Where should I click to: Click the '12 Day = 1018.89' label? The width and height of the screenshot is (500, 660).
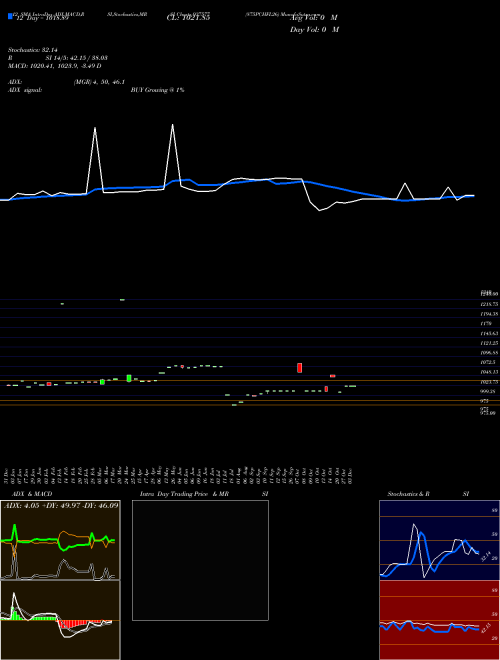pyautogui.click(x=41, y=19)
